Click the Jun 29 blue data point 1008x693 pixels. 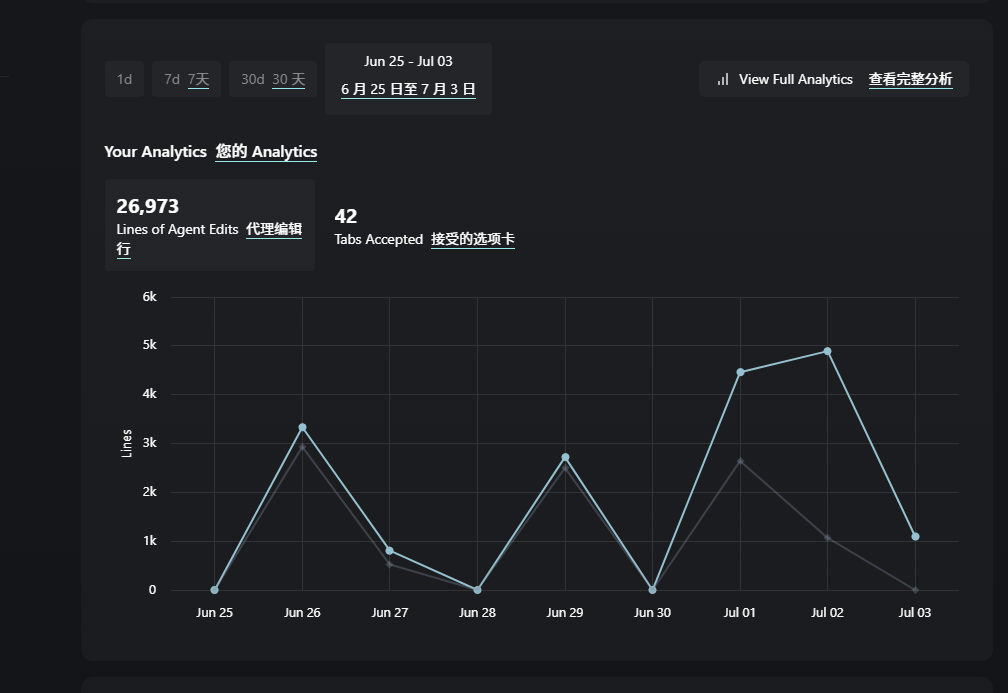tap(565, 457)
